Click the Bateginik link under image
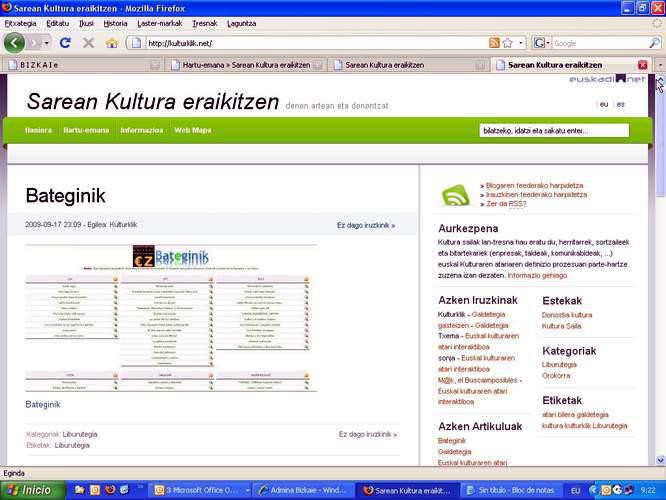 pyautogui.click(x=43, y=404)
